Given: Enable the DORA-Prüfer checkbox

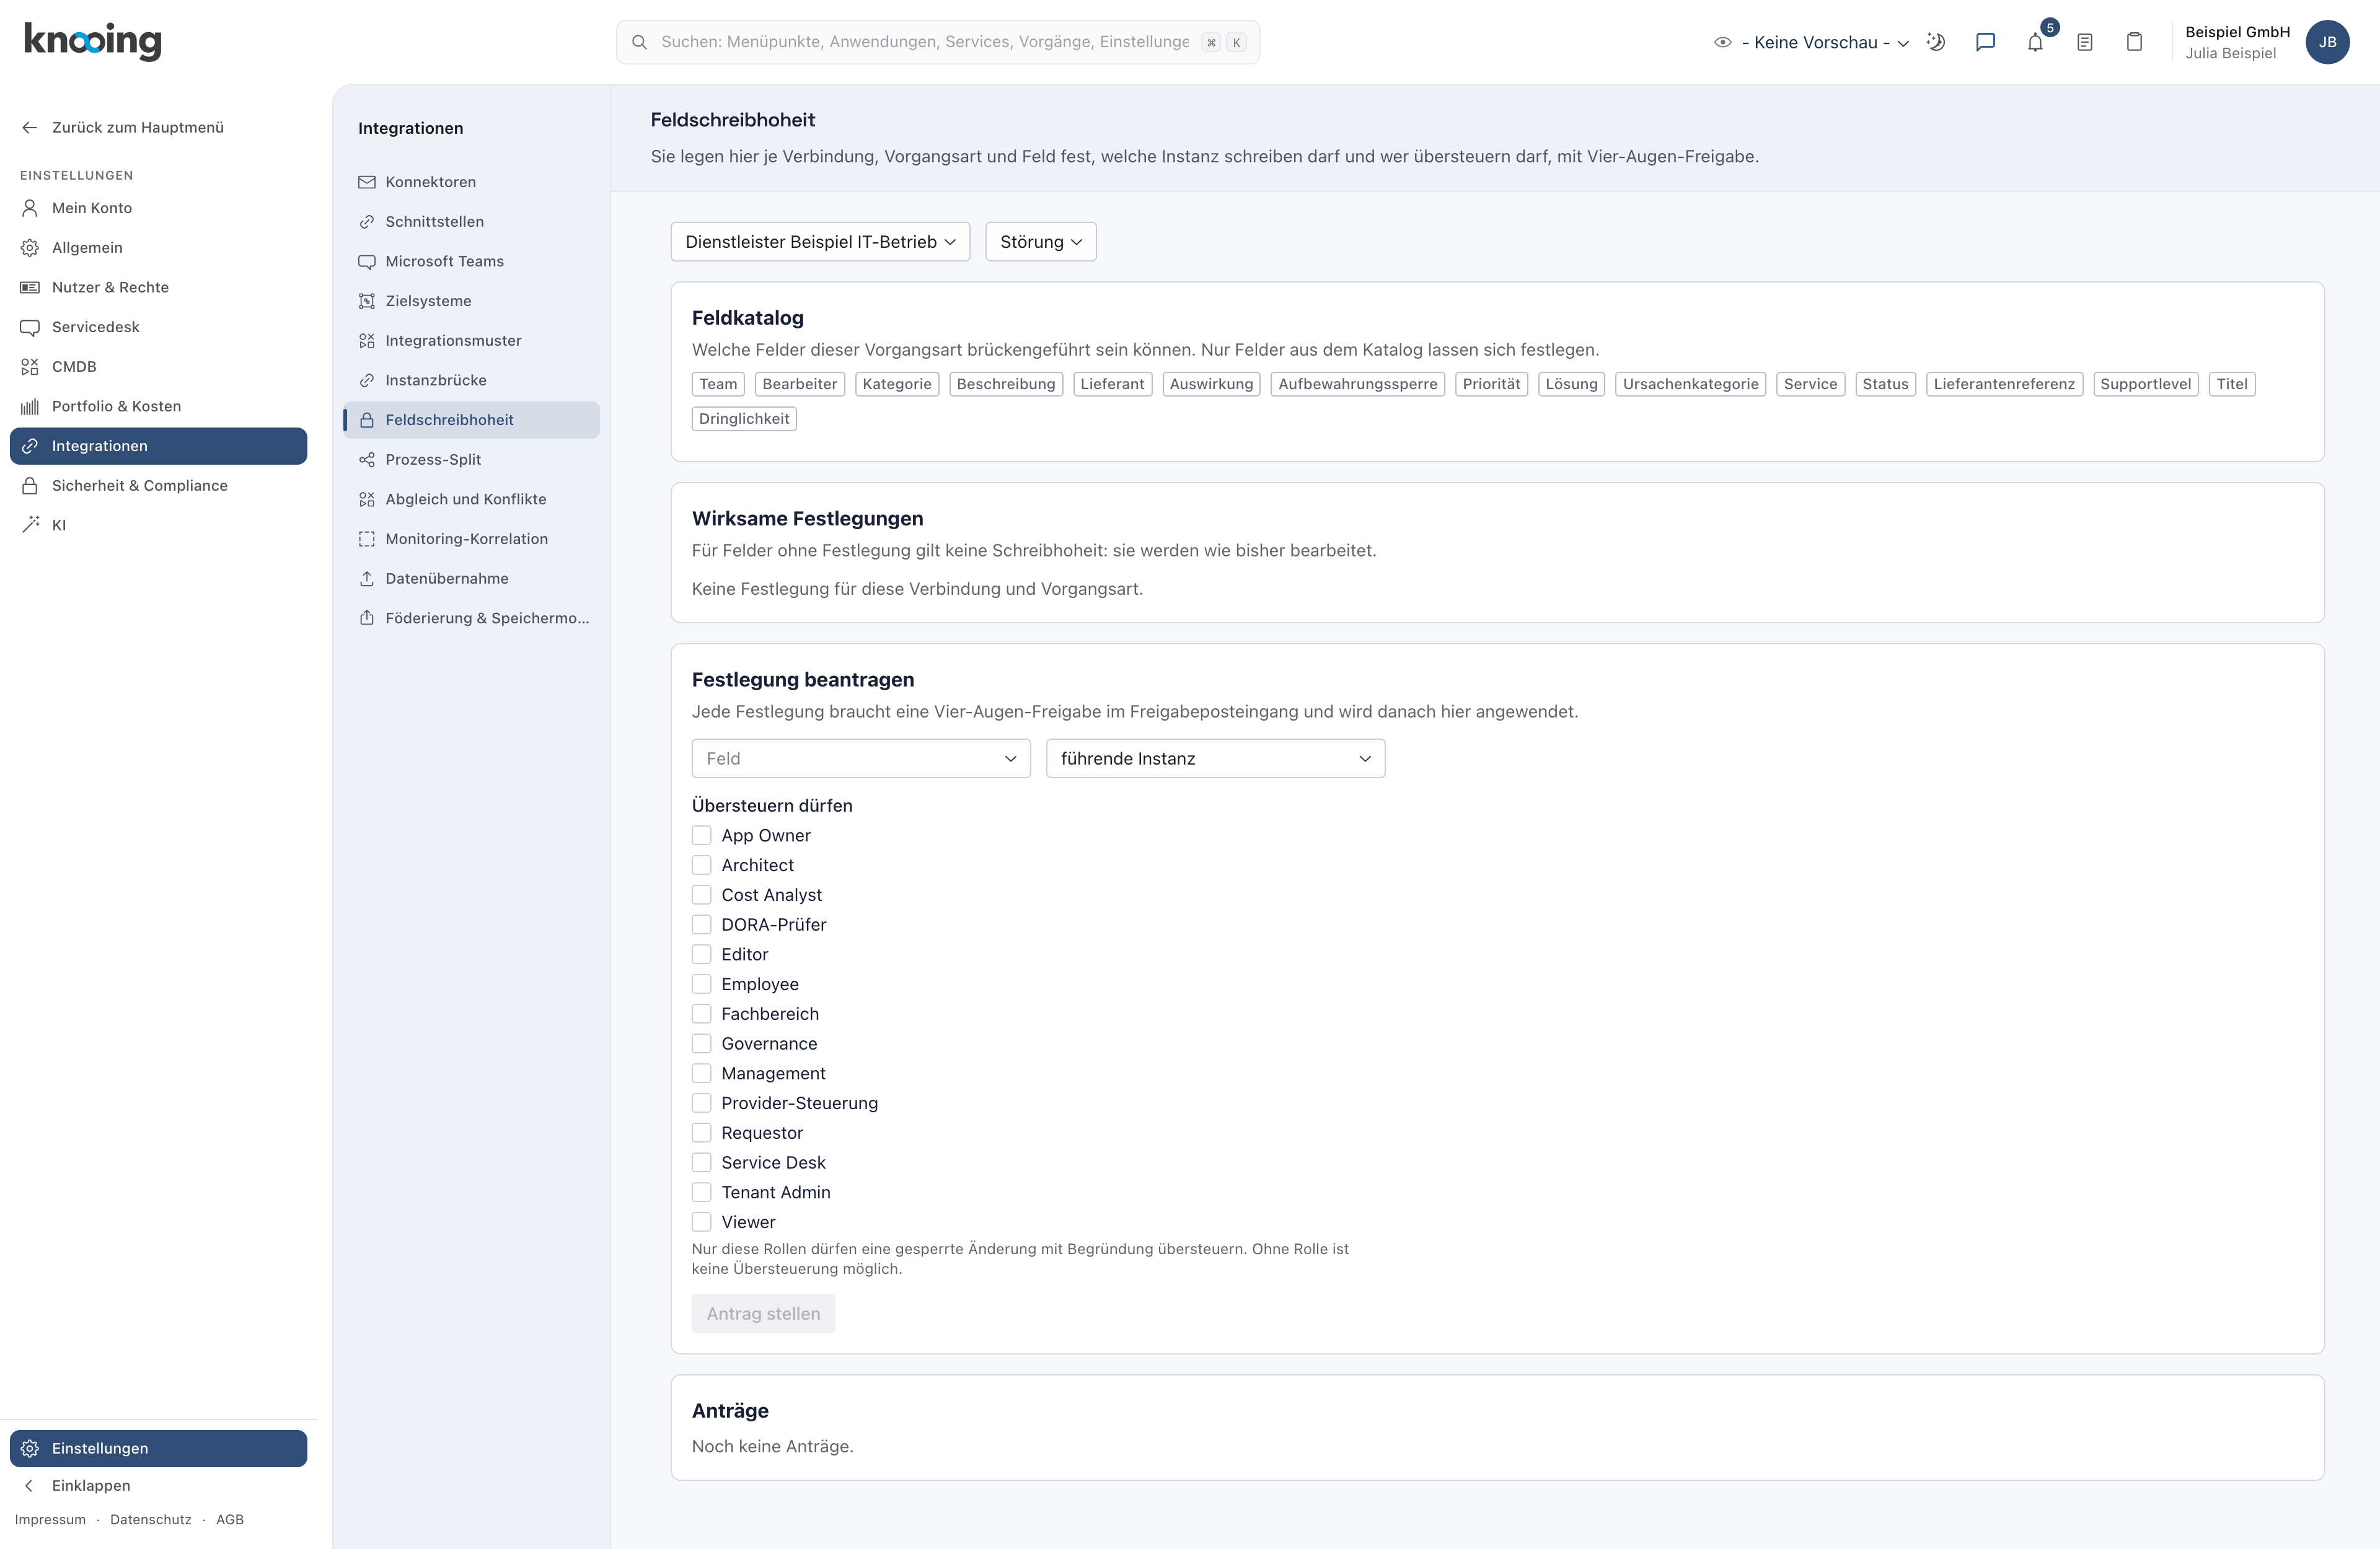Looking at the screenshot, I should (702, 925).
